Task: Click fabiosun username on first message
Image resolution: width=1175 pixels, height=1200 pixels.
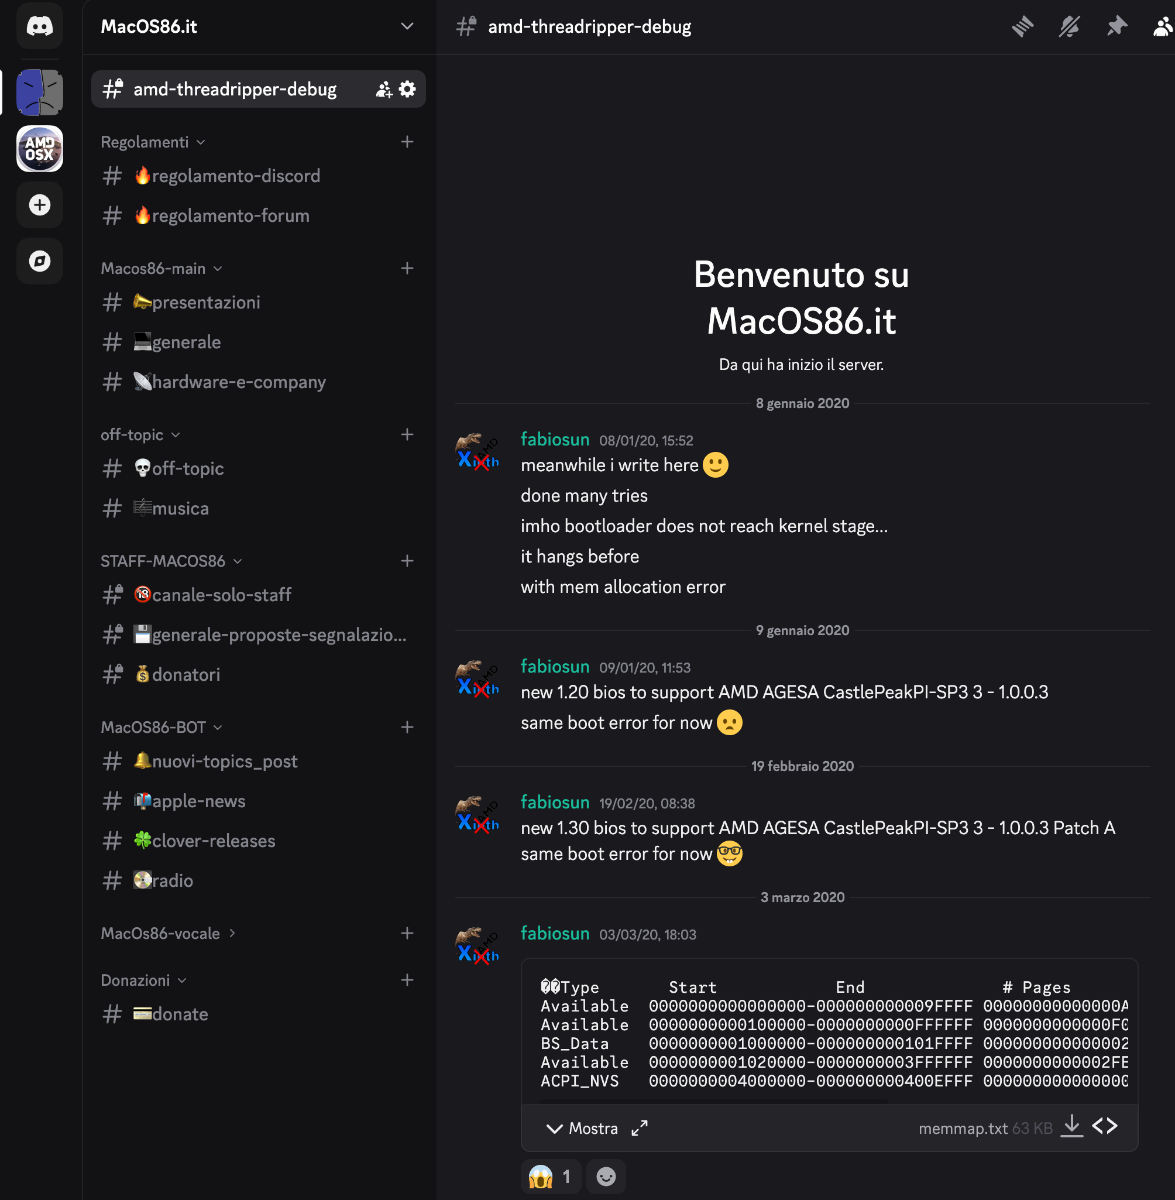Action: point(555,439)
